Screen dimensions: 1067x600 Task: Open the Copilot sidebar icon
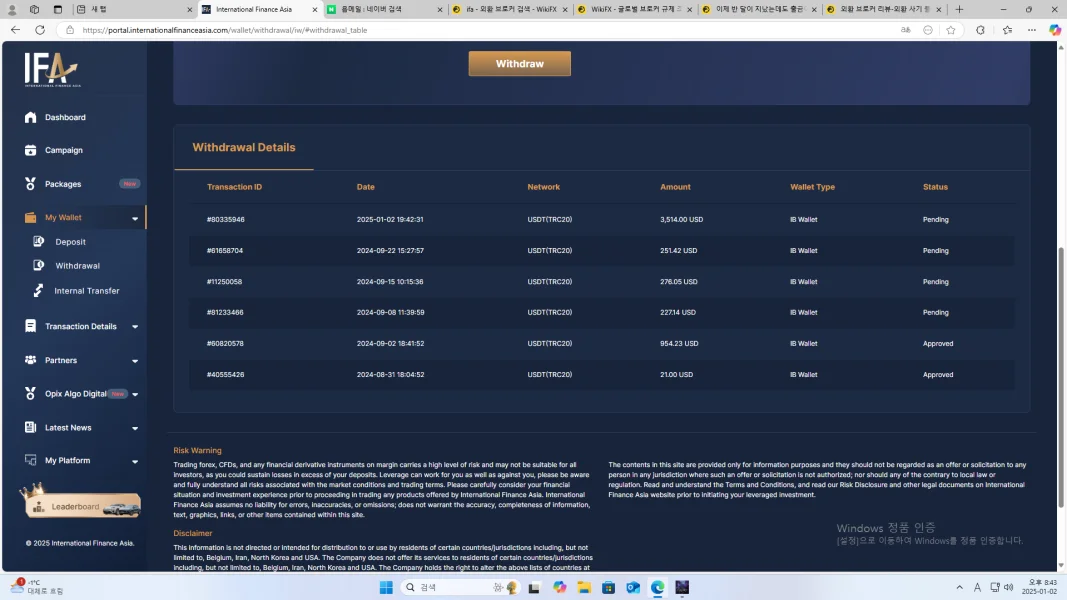[x=1055, y=30]
